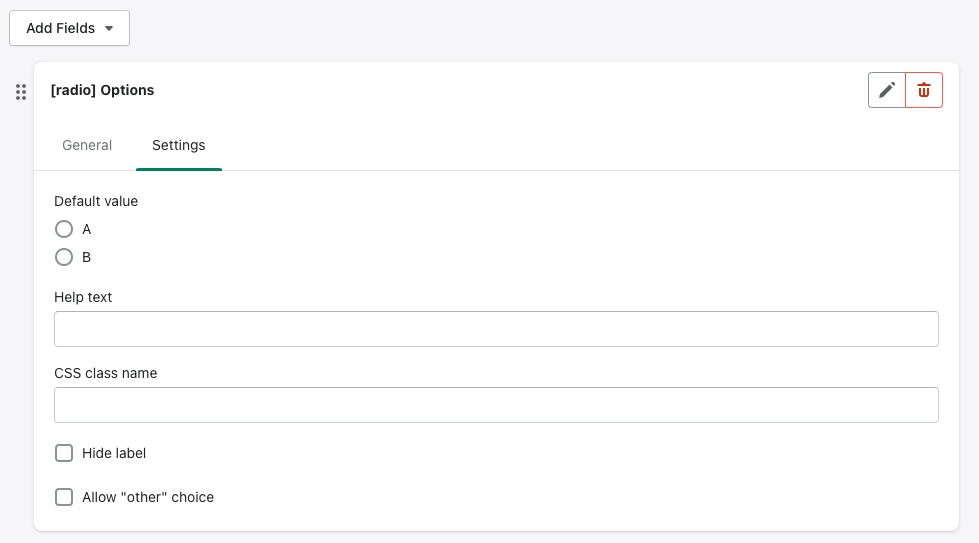Click the Allow "other" choice text
979x543 pixels.
point(148,497)
